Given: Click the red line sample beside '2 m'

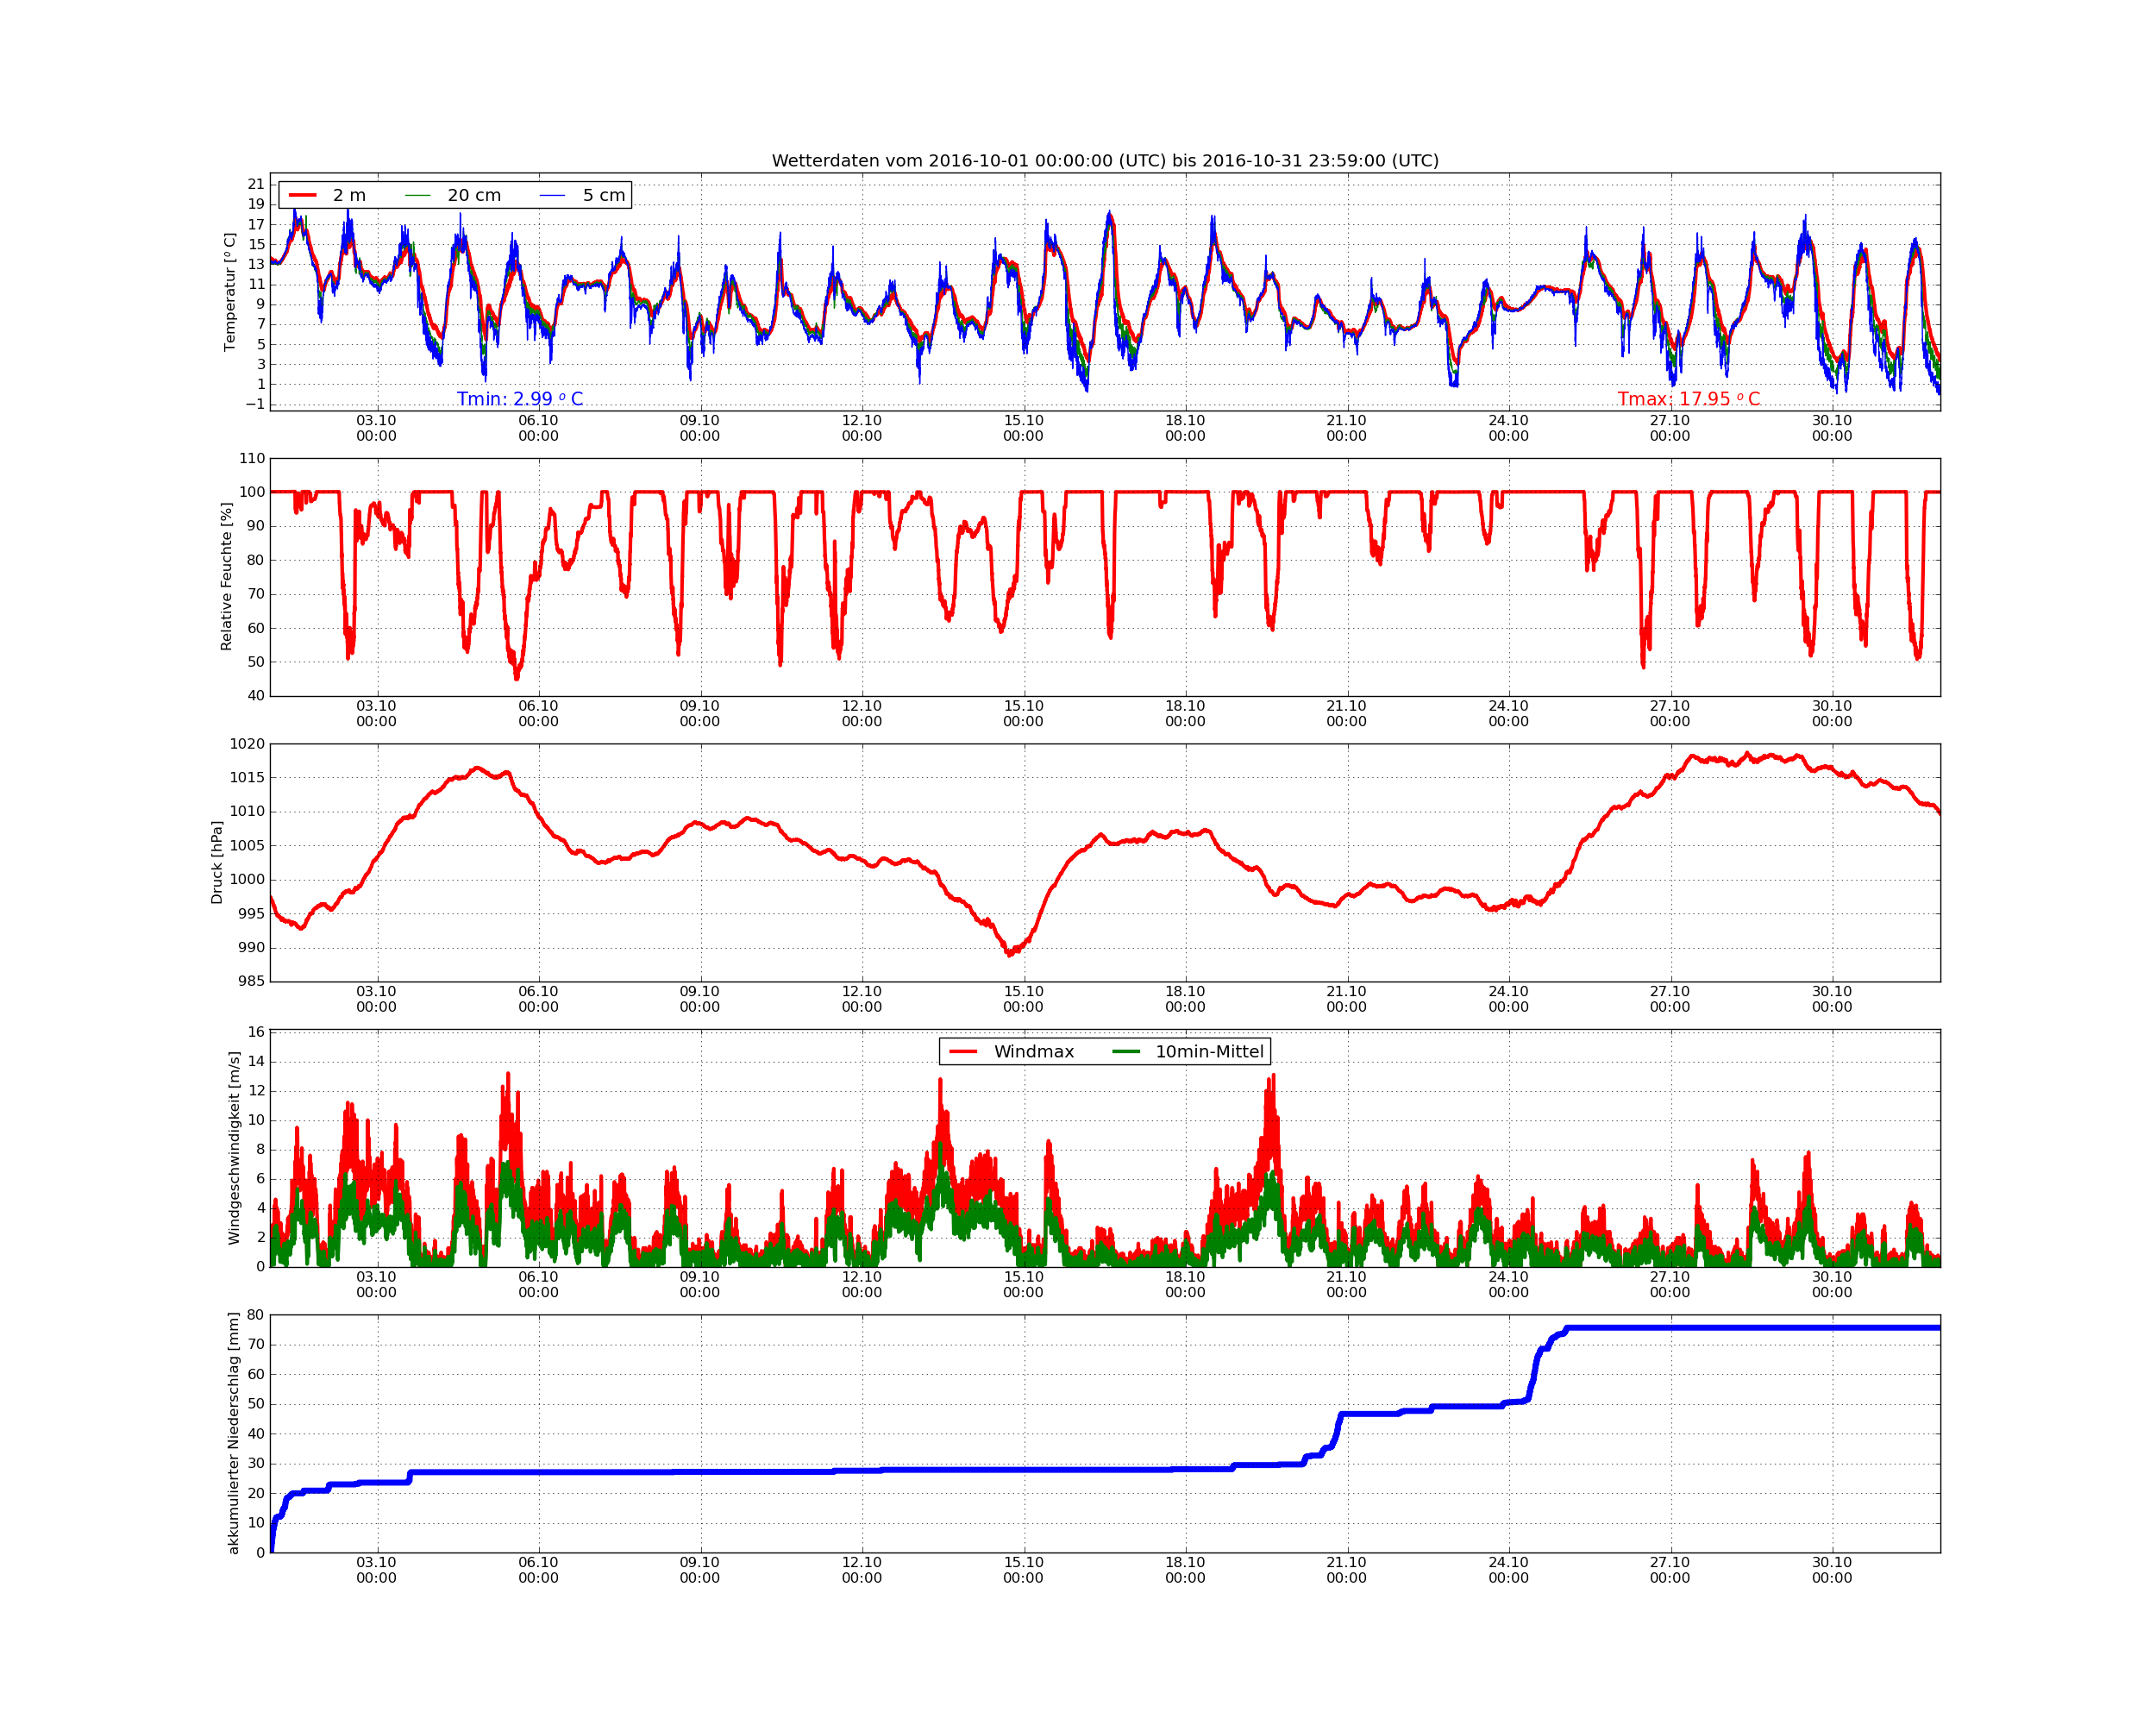Looking at the screenshot, I should point(302,195).
